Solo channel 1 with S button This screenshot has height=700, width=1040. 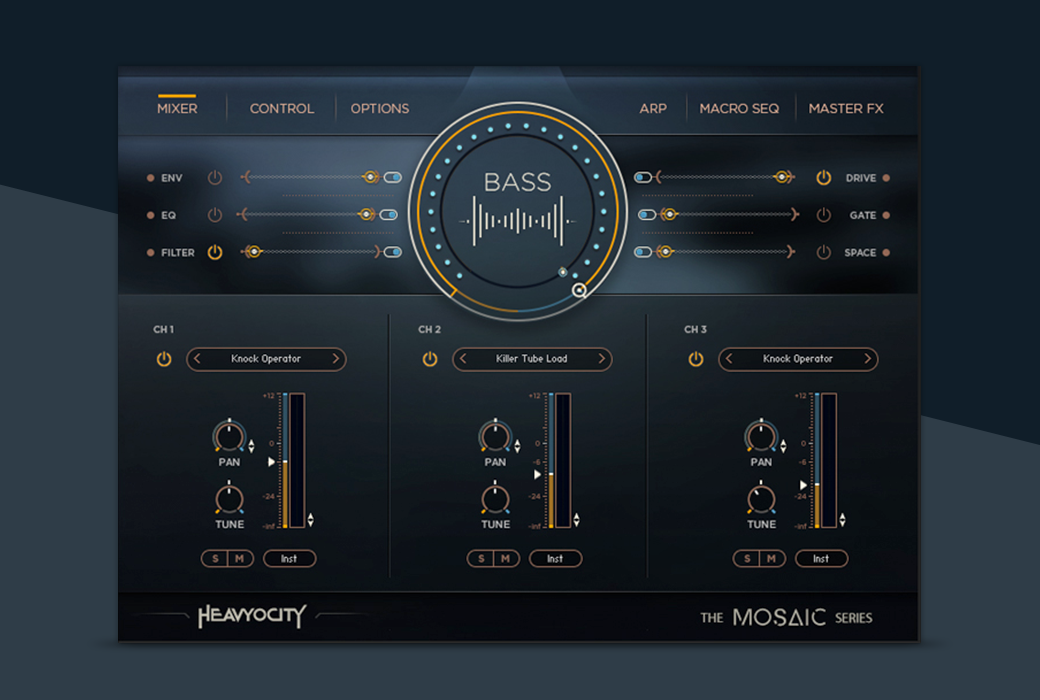(x=215, y=559)
